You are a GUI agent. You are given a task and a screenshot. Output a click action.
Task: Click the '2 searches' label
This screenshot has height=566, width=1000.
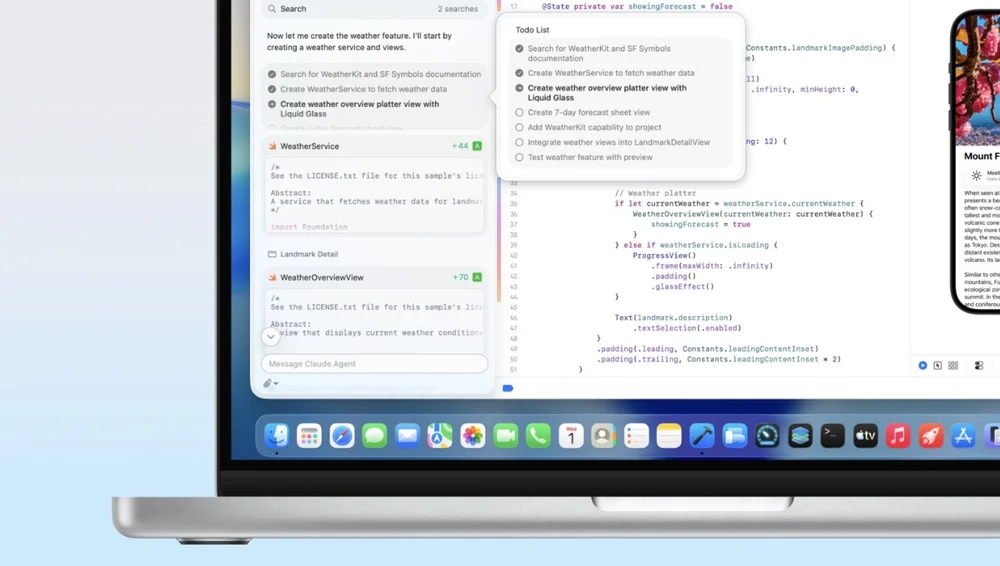[457, 9]
